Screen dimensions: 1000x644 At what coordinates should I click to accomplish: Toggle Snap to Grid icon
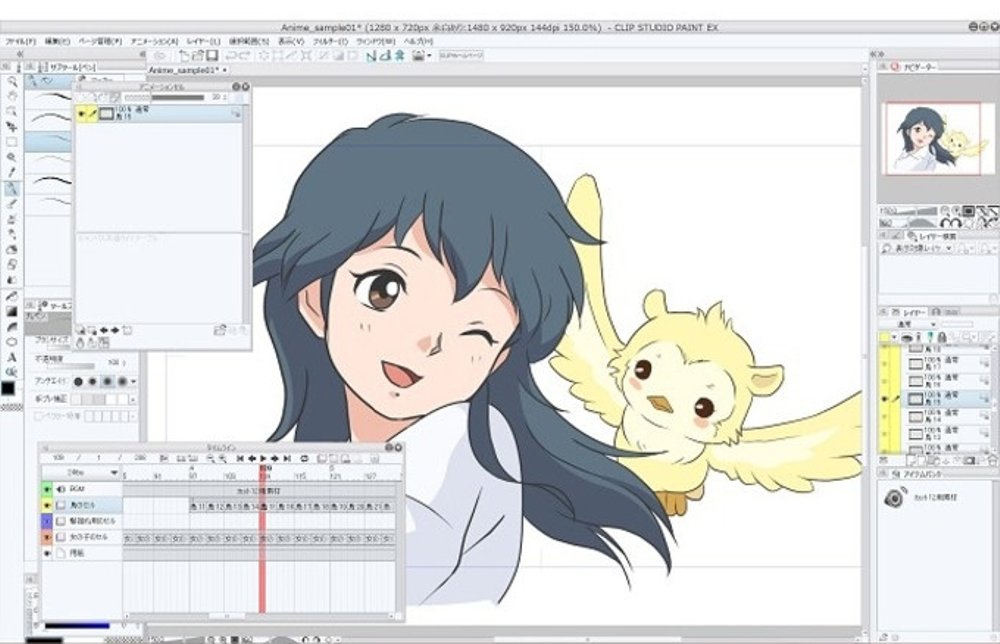(399, 55)
